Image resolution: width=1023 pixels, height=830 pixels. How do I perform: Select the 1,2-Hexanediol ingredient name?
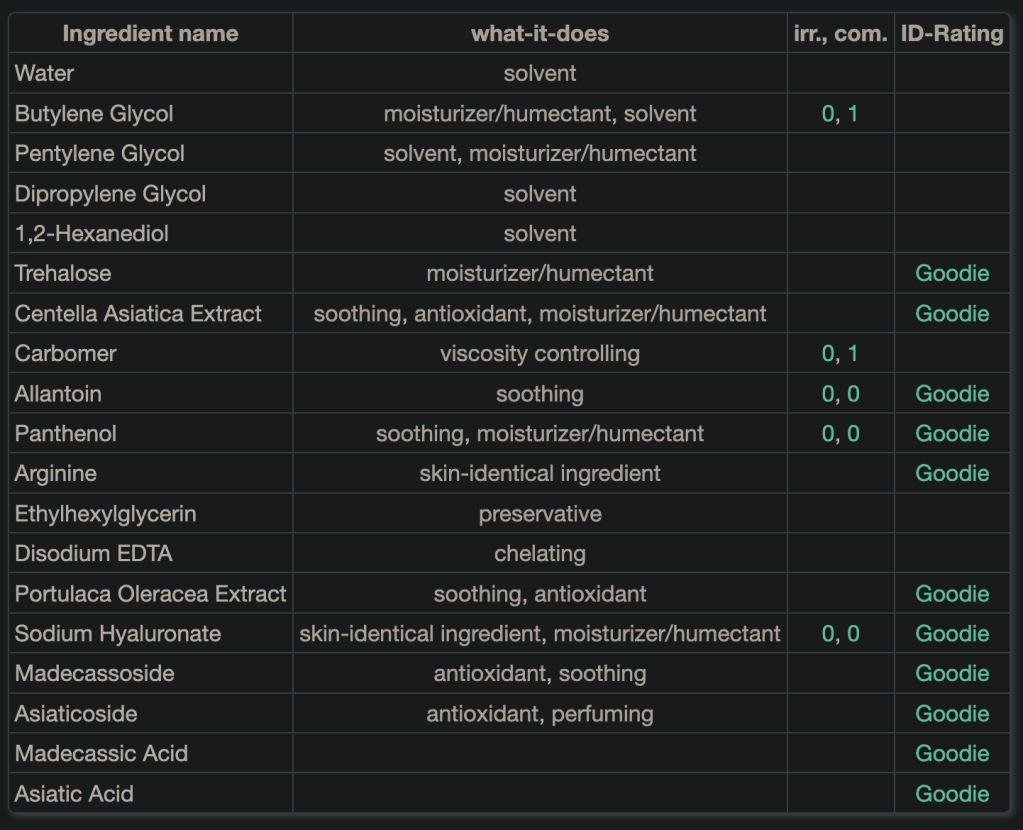click(x=92, y=234)
